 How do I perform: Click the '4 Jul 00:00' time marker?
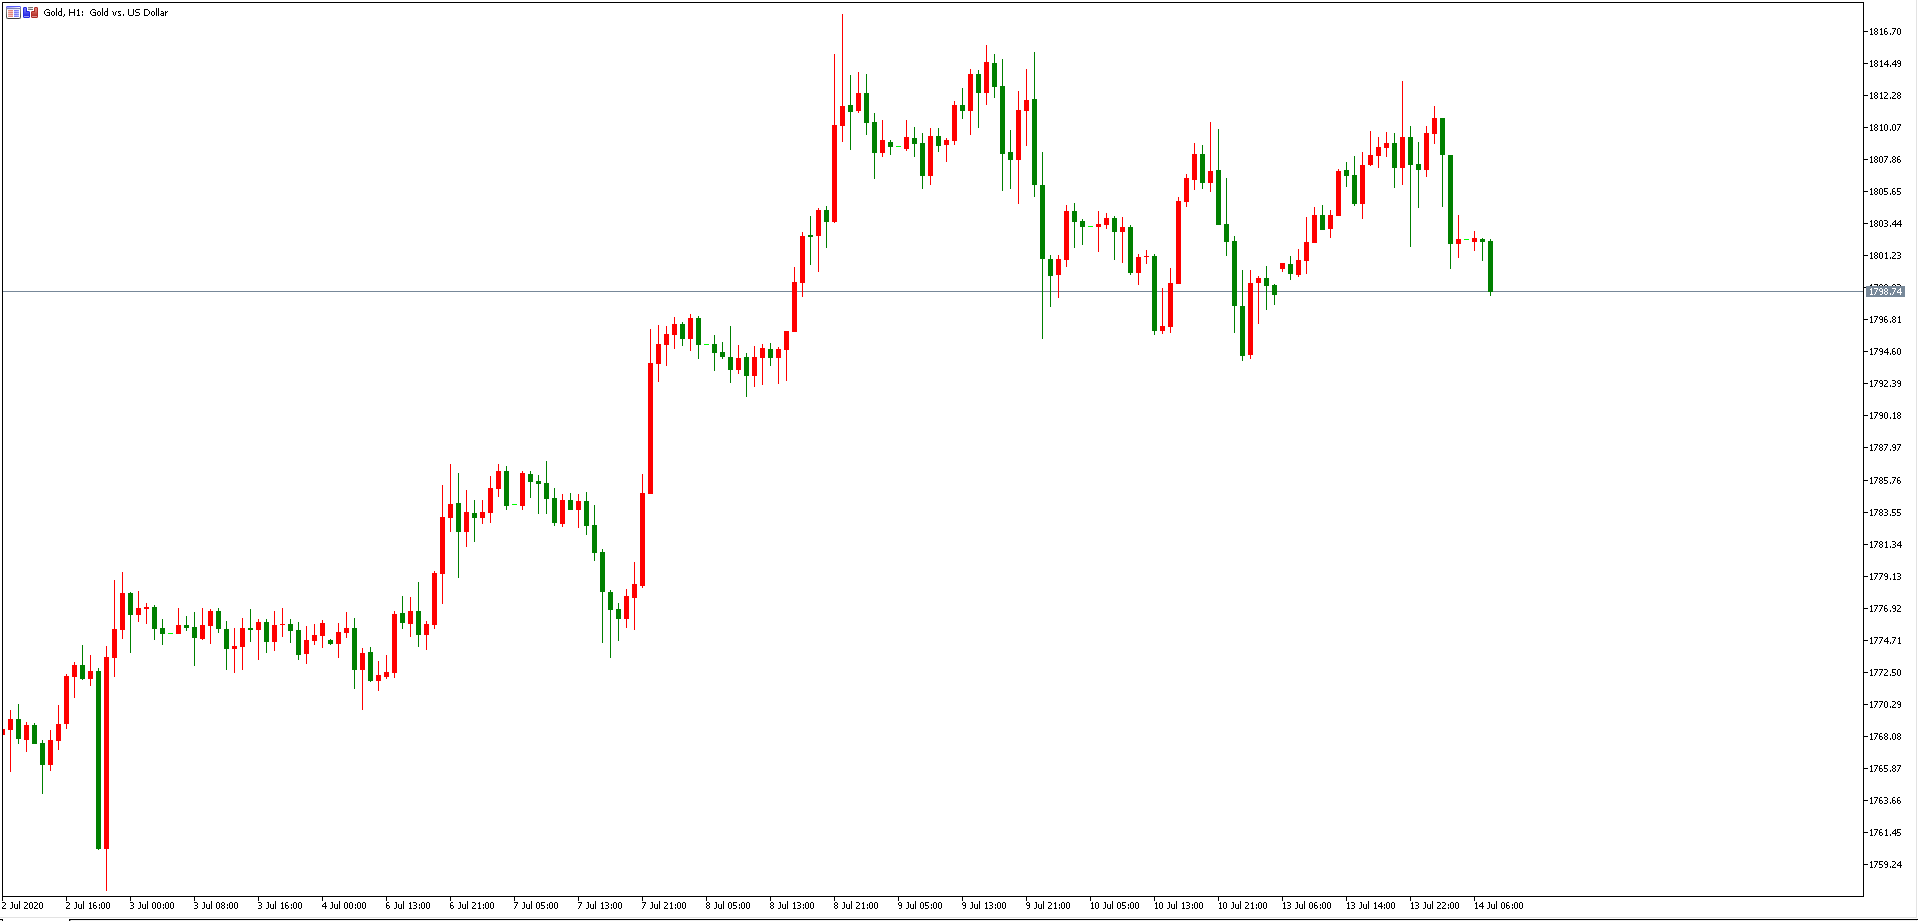point(344,906)
